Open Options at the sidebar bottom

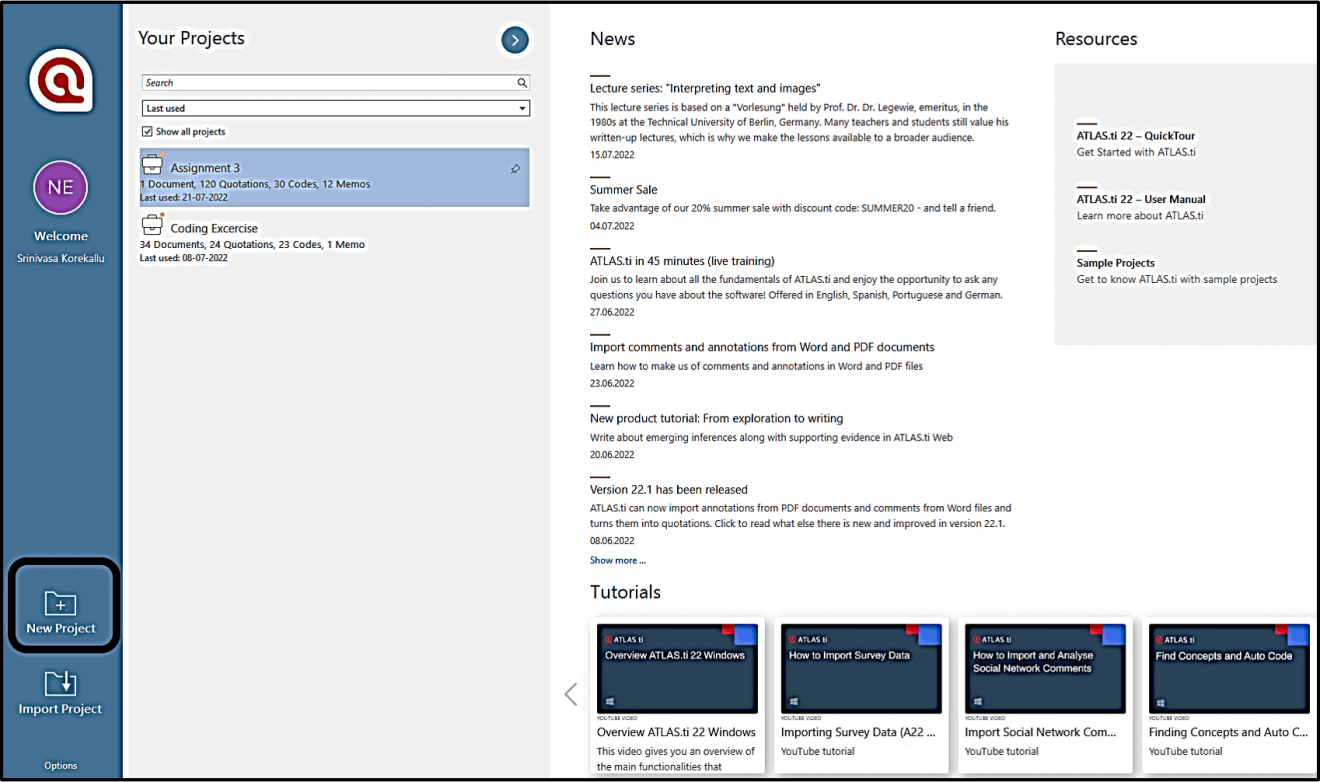(x=60, y=765)
